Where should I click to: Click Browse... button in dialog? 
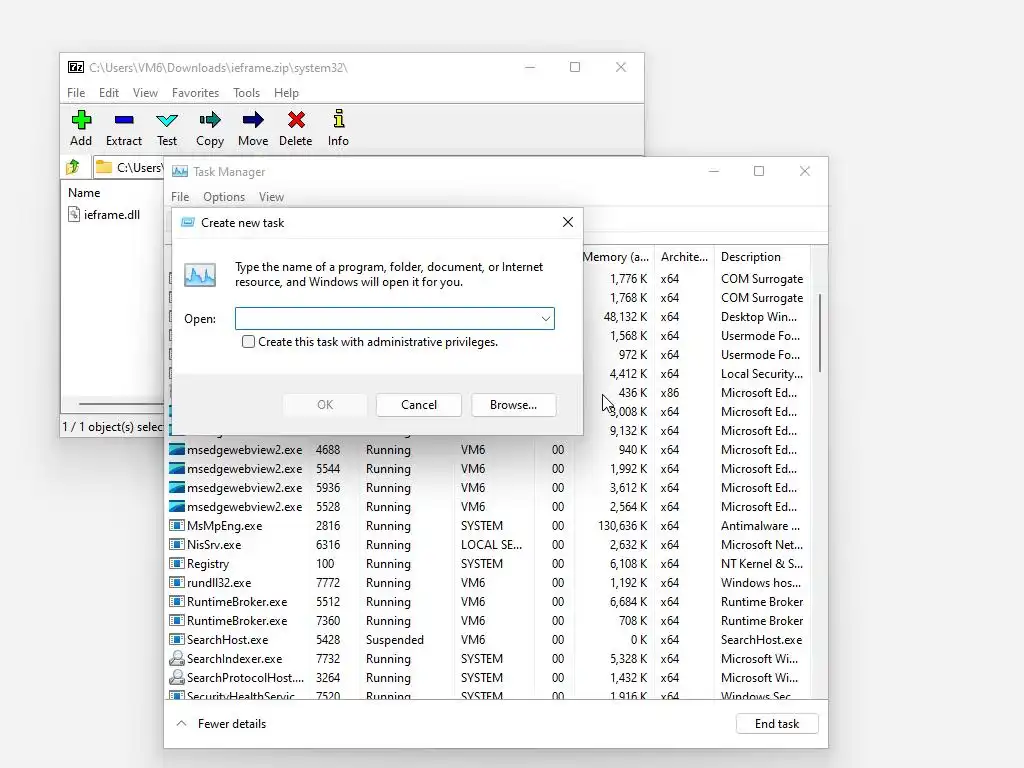[513, 405]
